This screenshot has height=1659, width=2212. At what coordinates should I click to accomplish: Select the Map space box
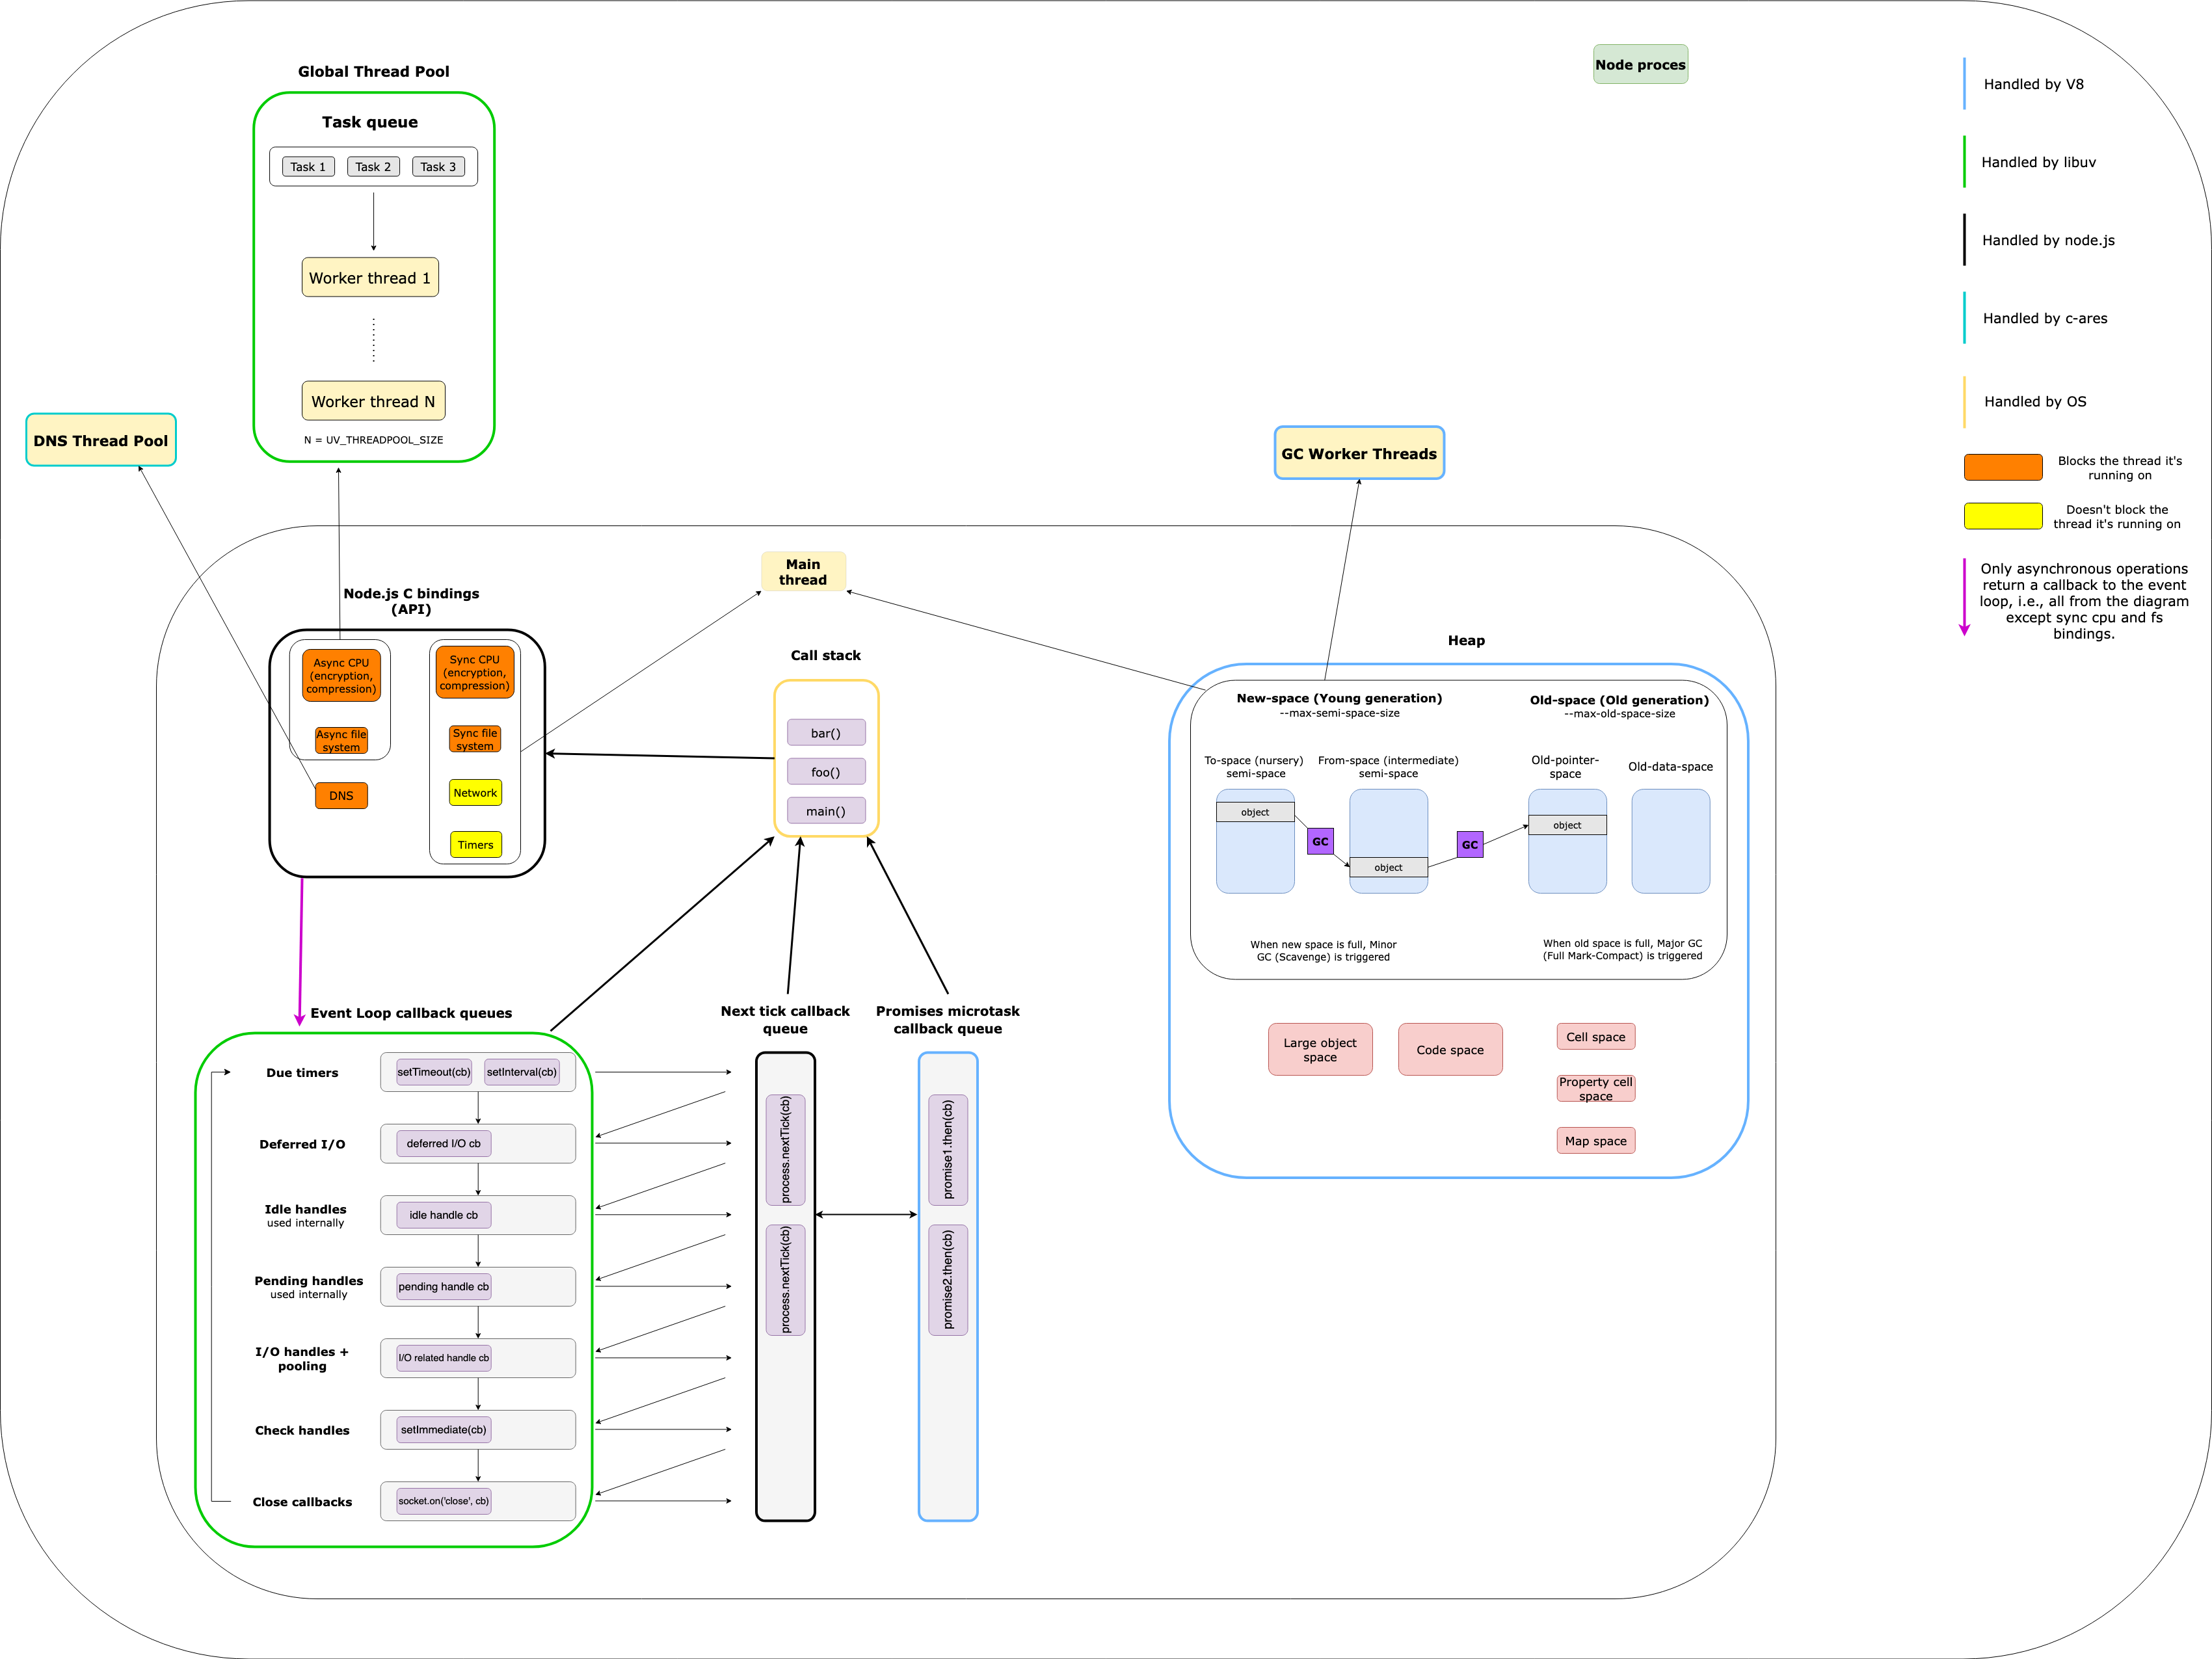[1596, 1141]
